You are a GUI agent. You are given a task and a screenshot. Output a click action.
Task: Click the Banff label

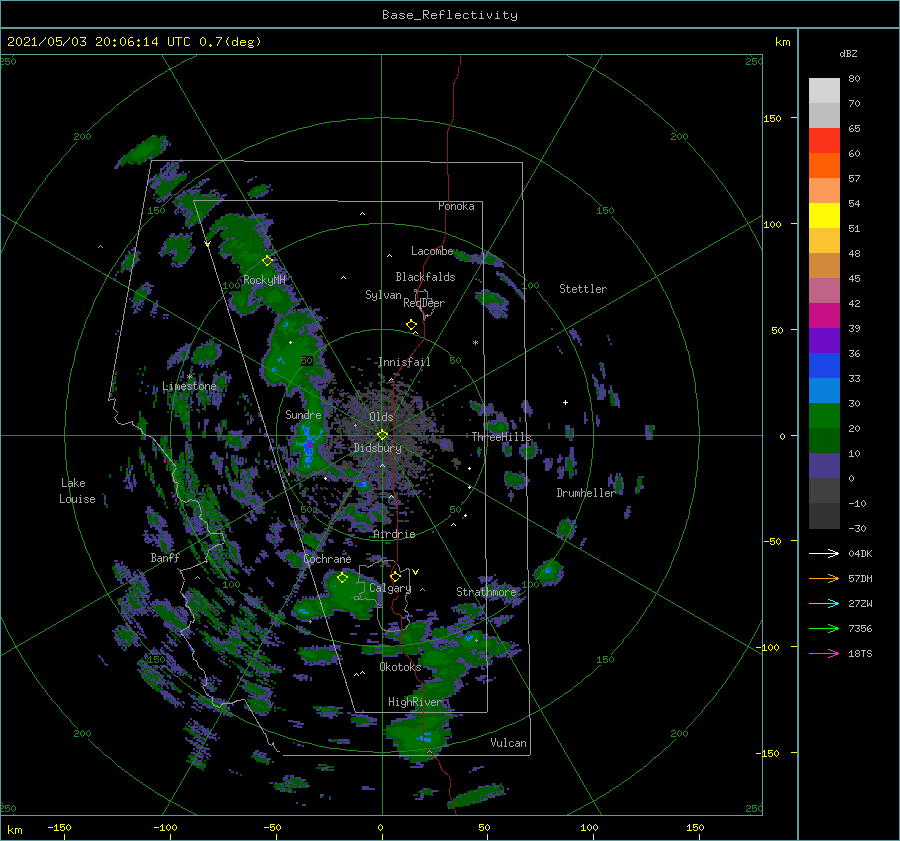click(x=165, y=557)
